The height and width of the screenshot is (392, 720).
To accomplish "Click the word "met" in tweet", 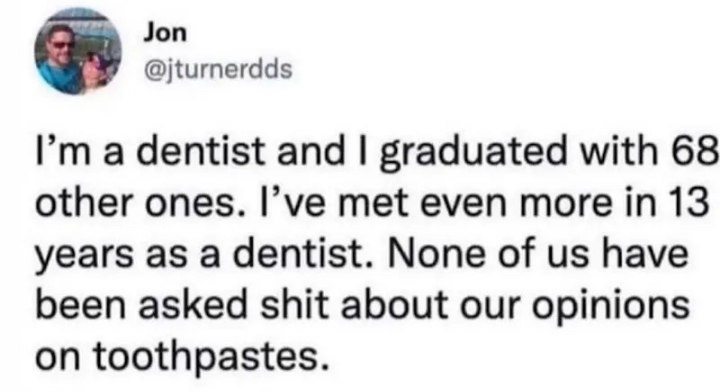I will [375, 203].
